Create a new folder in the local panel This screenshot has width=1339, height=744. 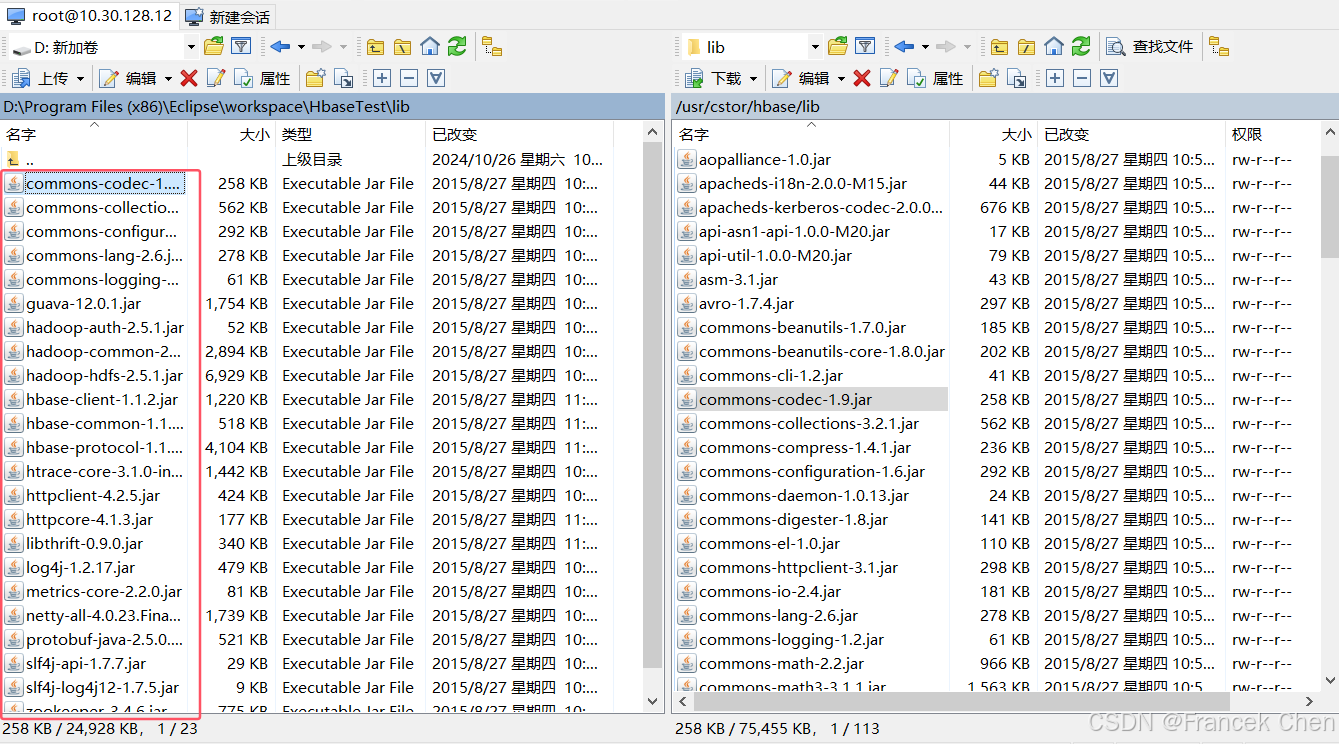[316, 78]
